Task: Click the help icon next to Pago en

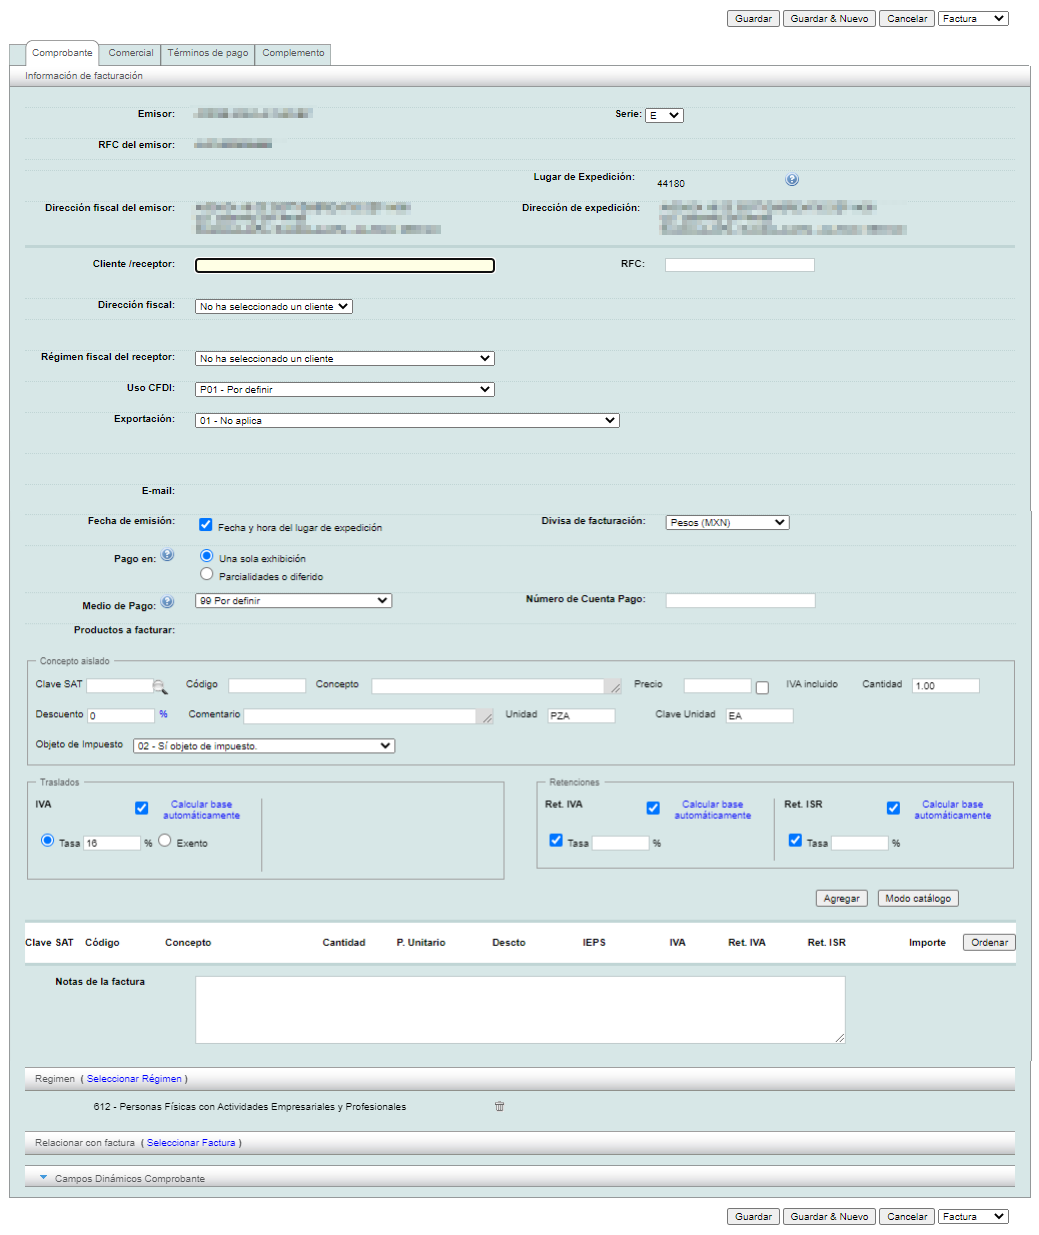Action: (168, 555)
